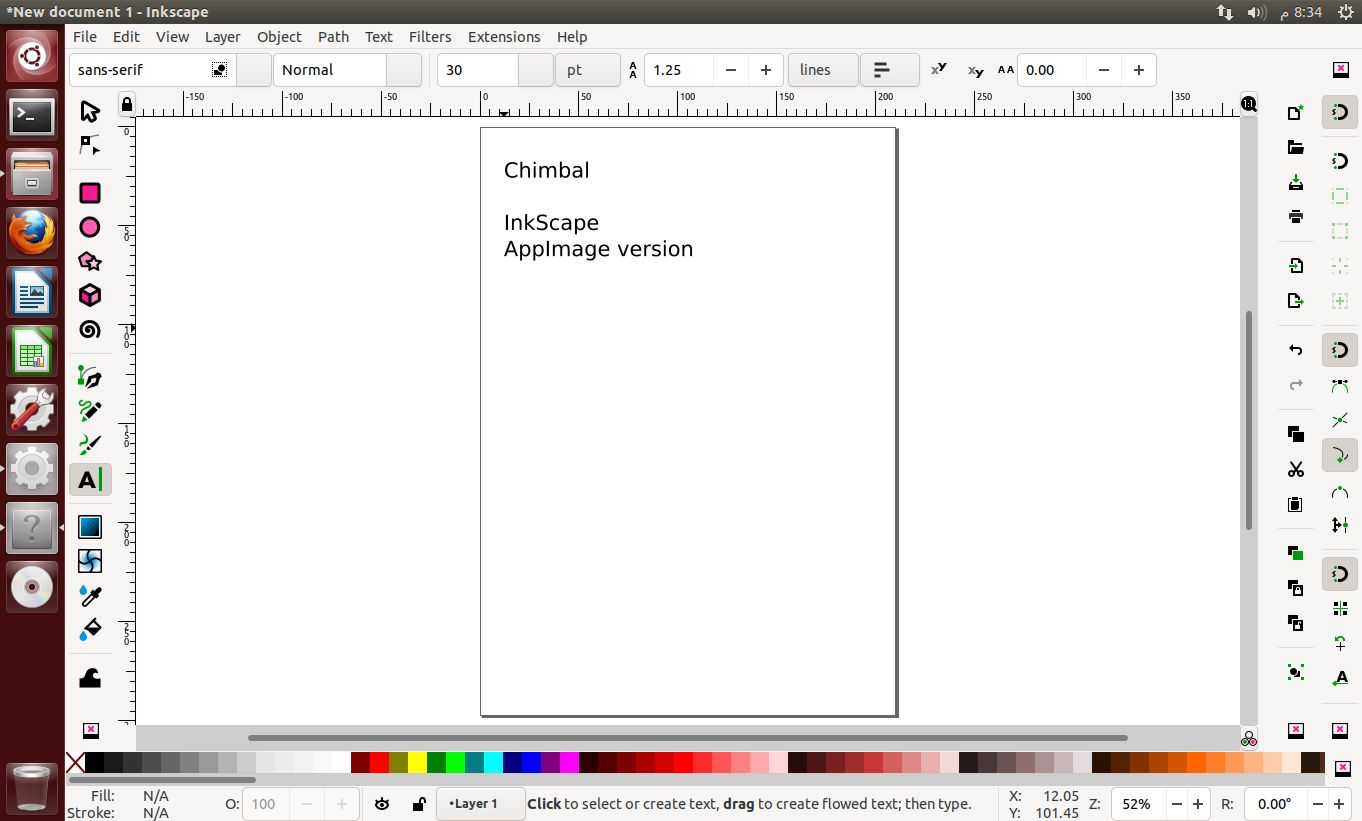Viewport: 1362px width, 821px height.
Task: Select the Dropper color picker tool
Action: tap(90, 595)
